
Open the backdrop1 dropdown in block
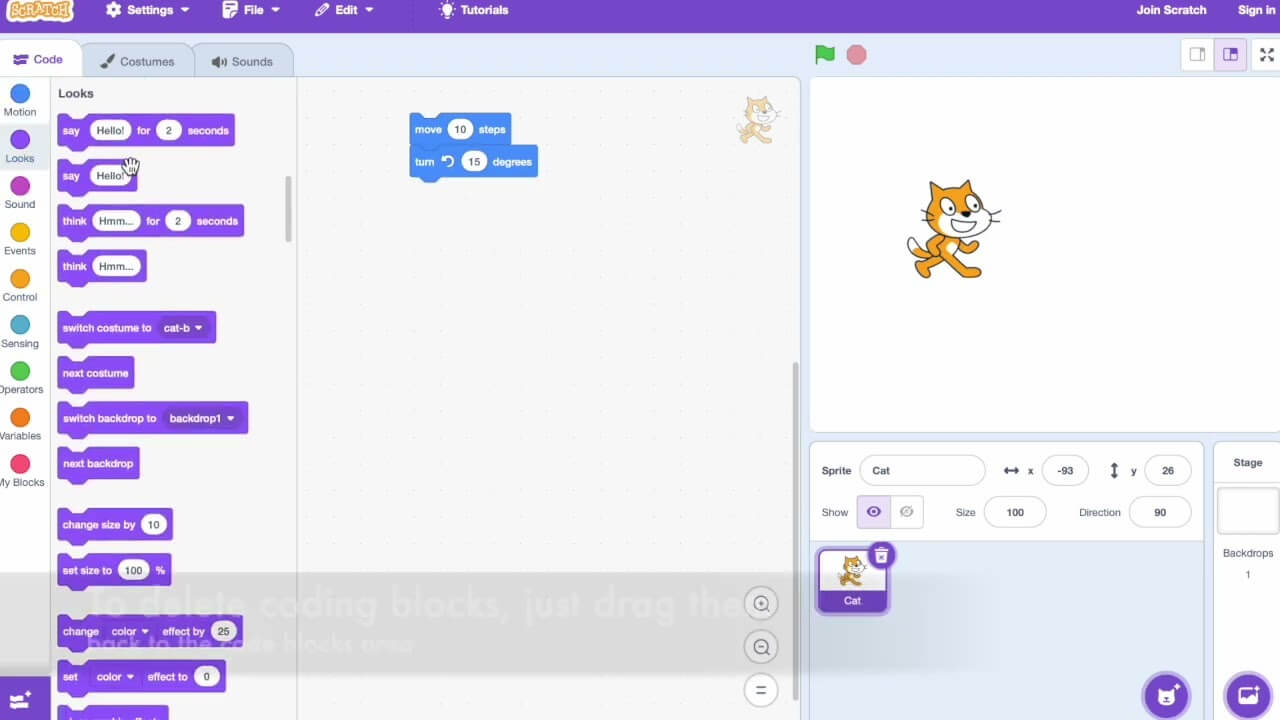[231, 418]
